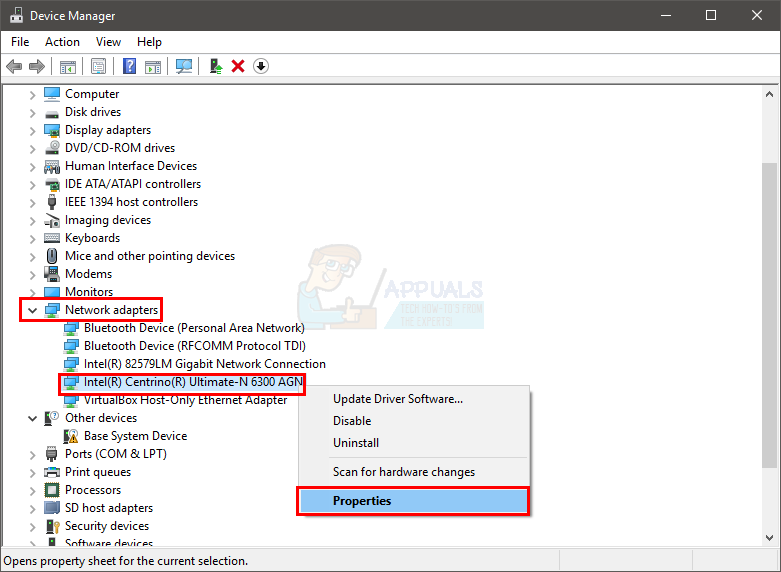Choose Disable in the context menu

(414, 421)
